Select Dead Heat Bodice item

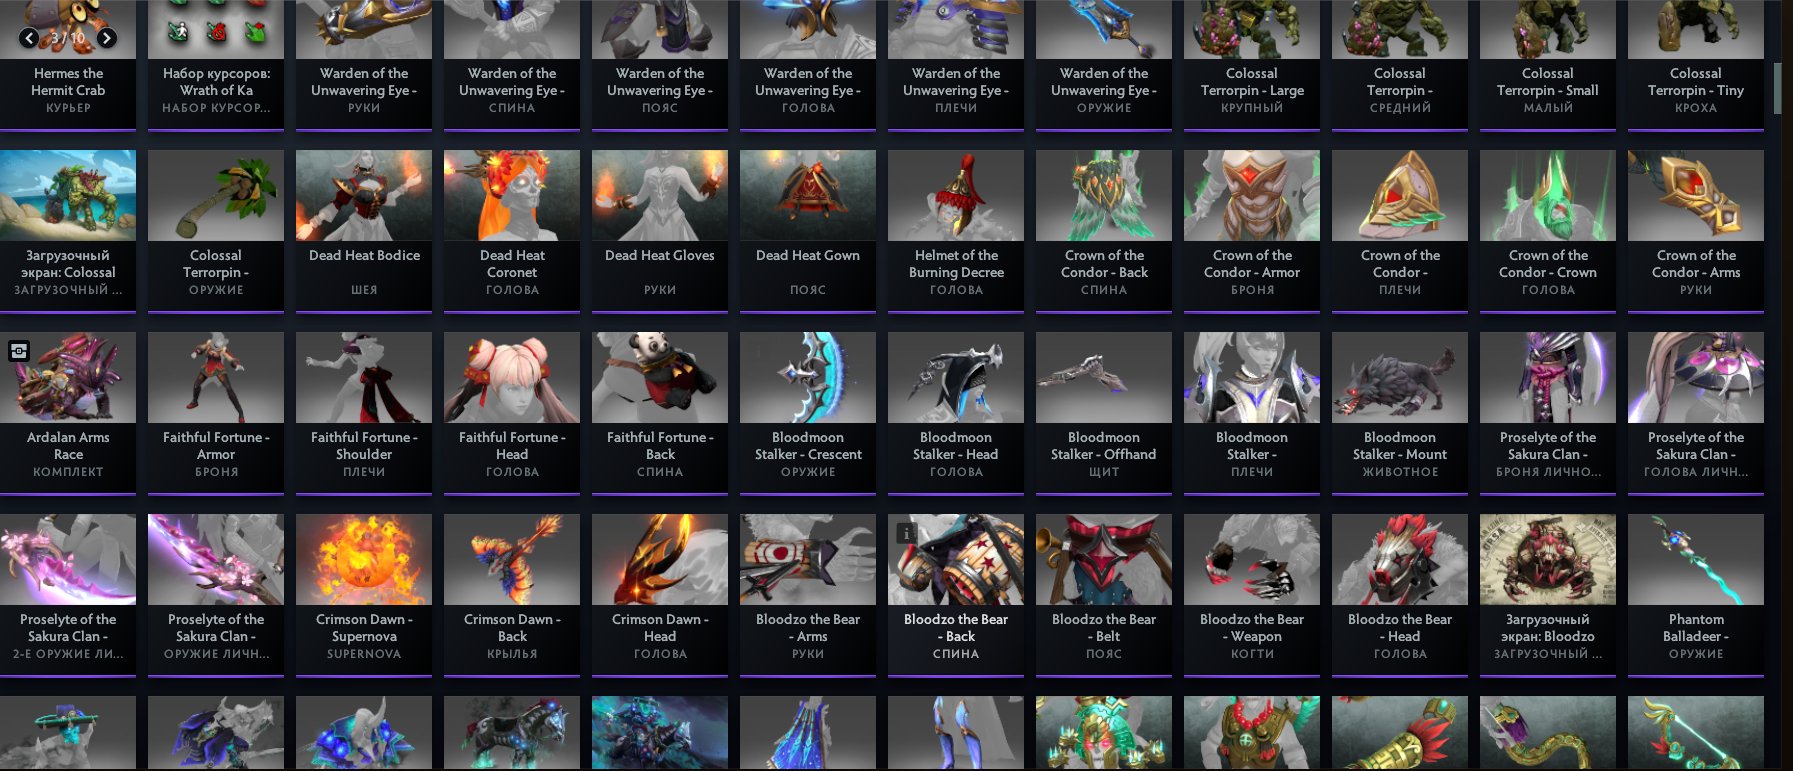(x=364, y=231)
